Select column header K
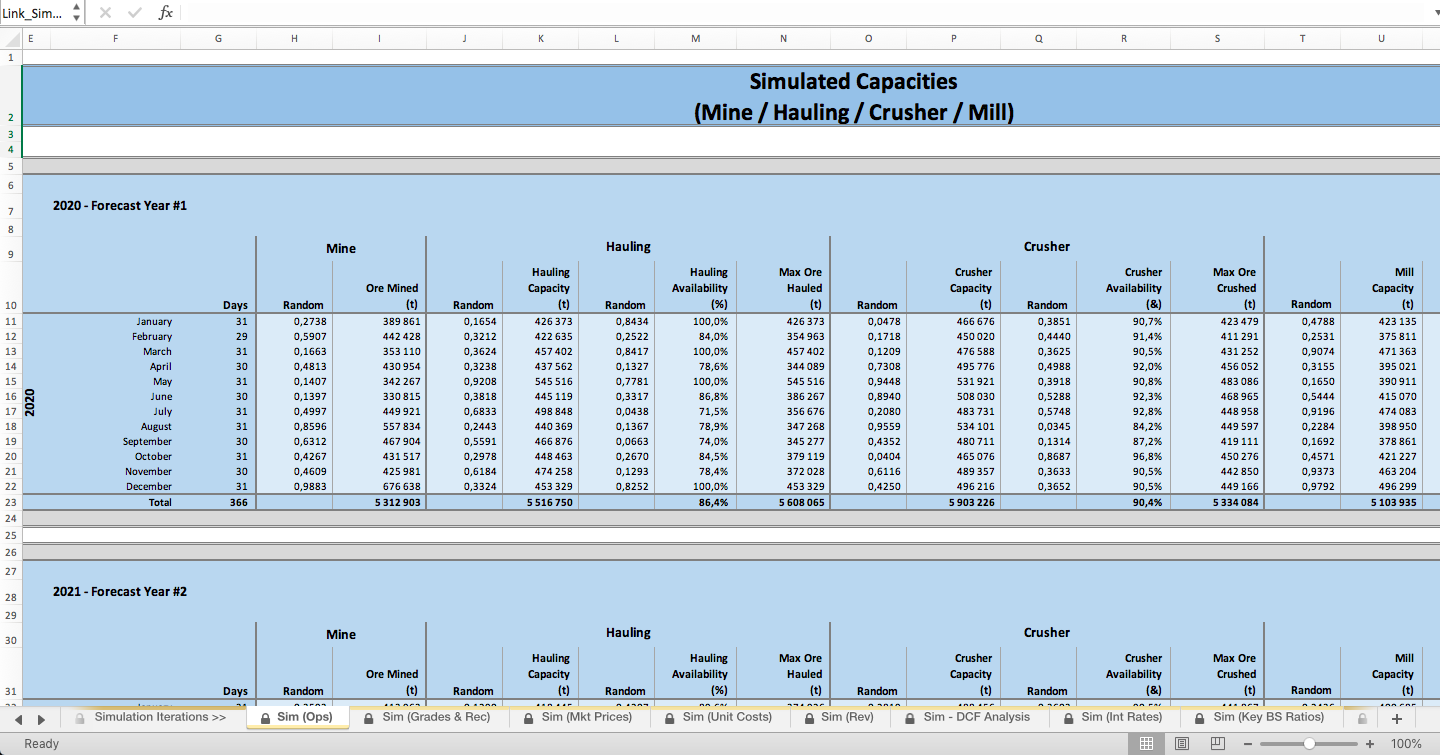Viewport: 1440px width, 755px height. pyautogui.click(x=541, y=39)
